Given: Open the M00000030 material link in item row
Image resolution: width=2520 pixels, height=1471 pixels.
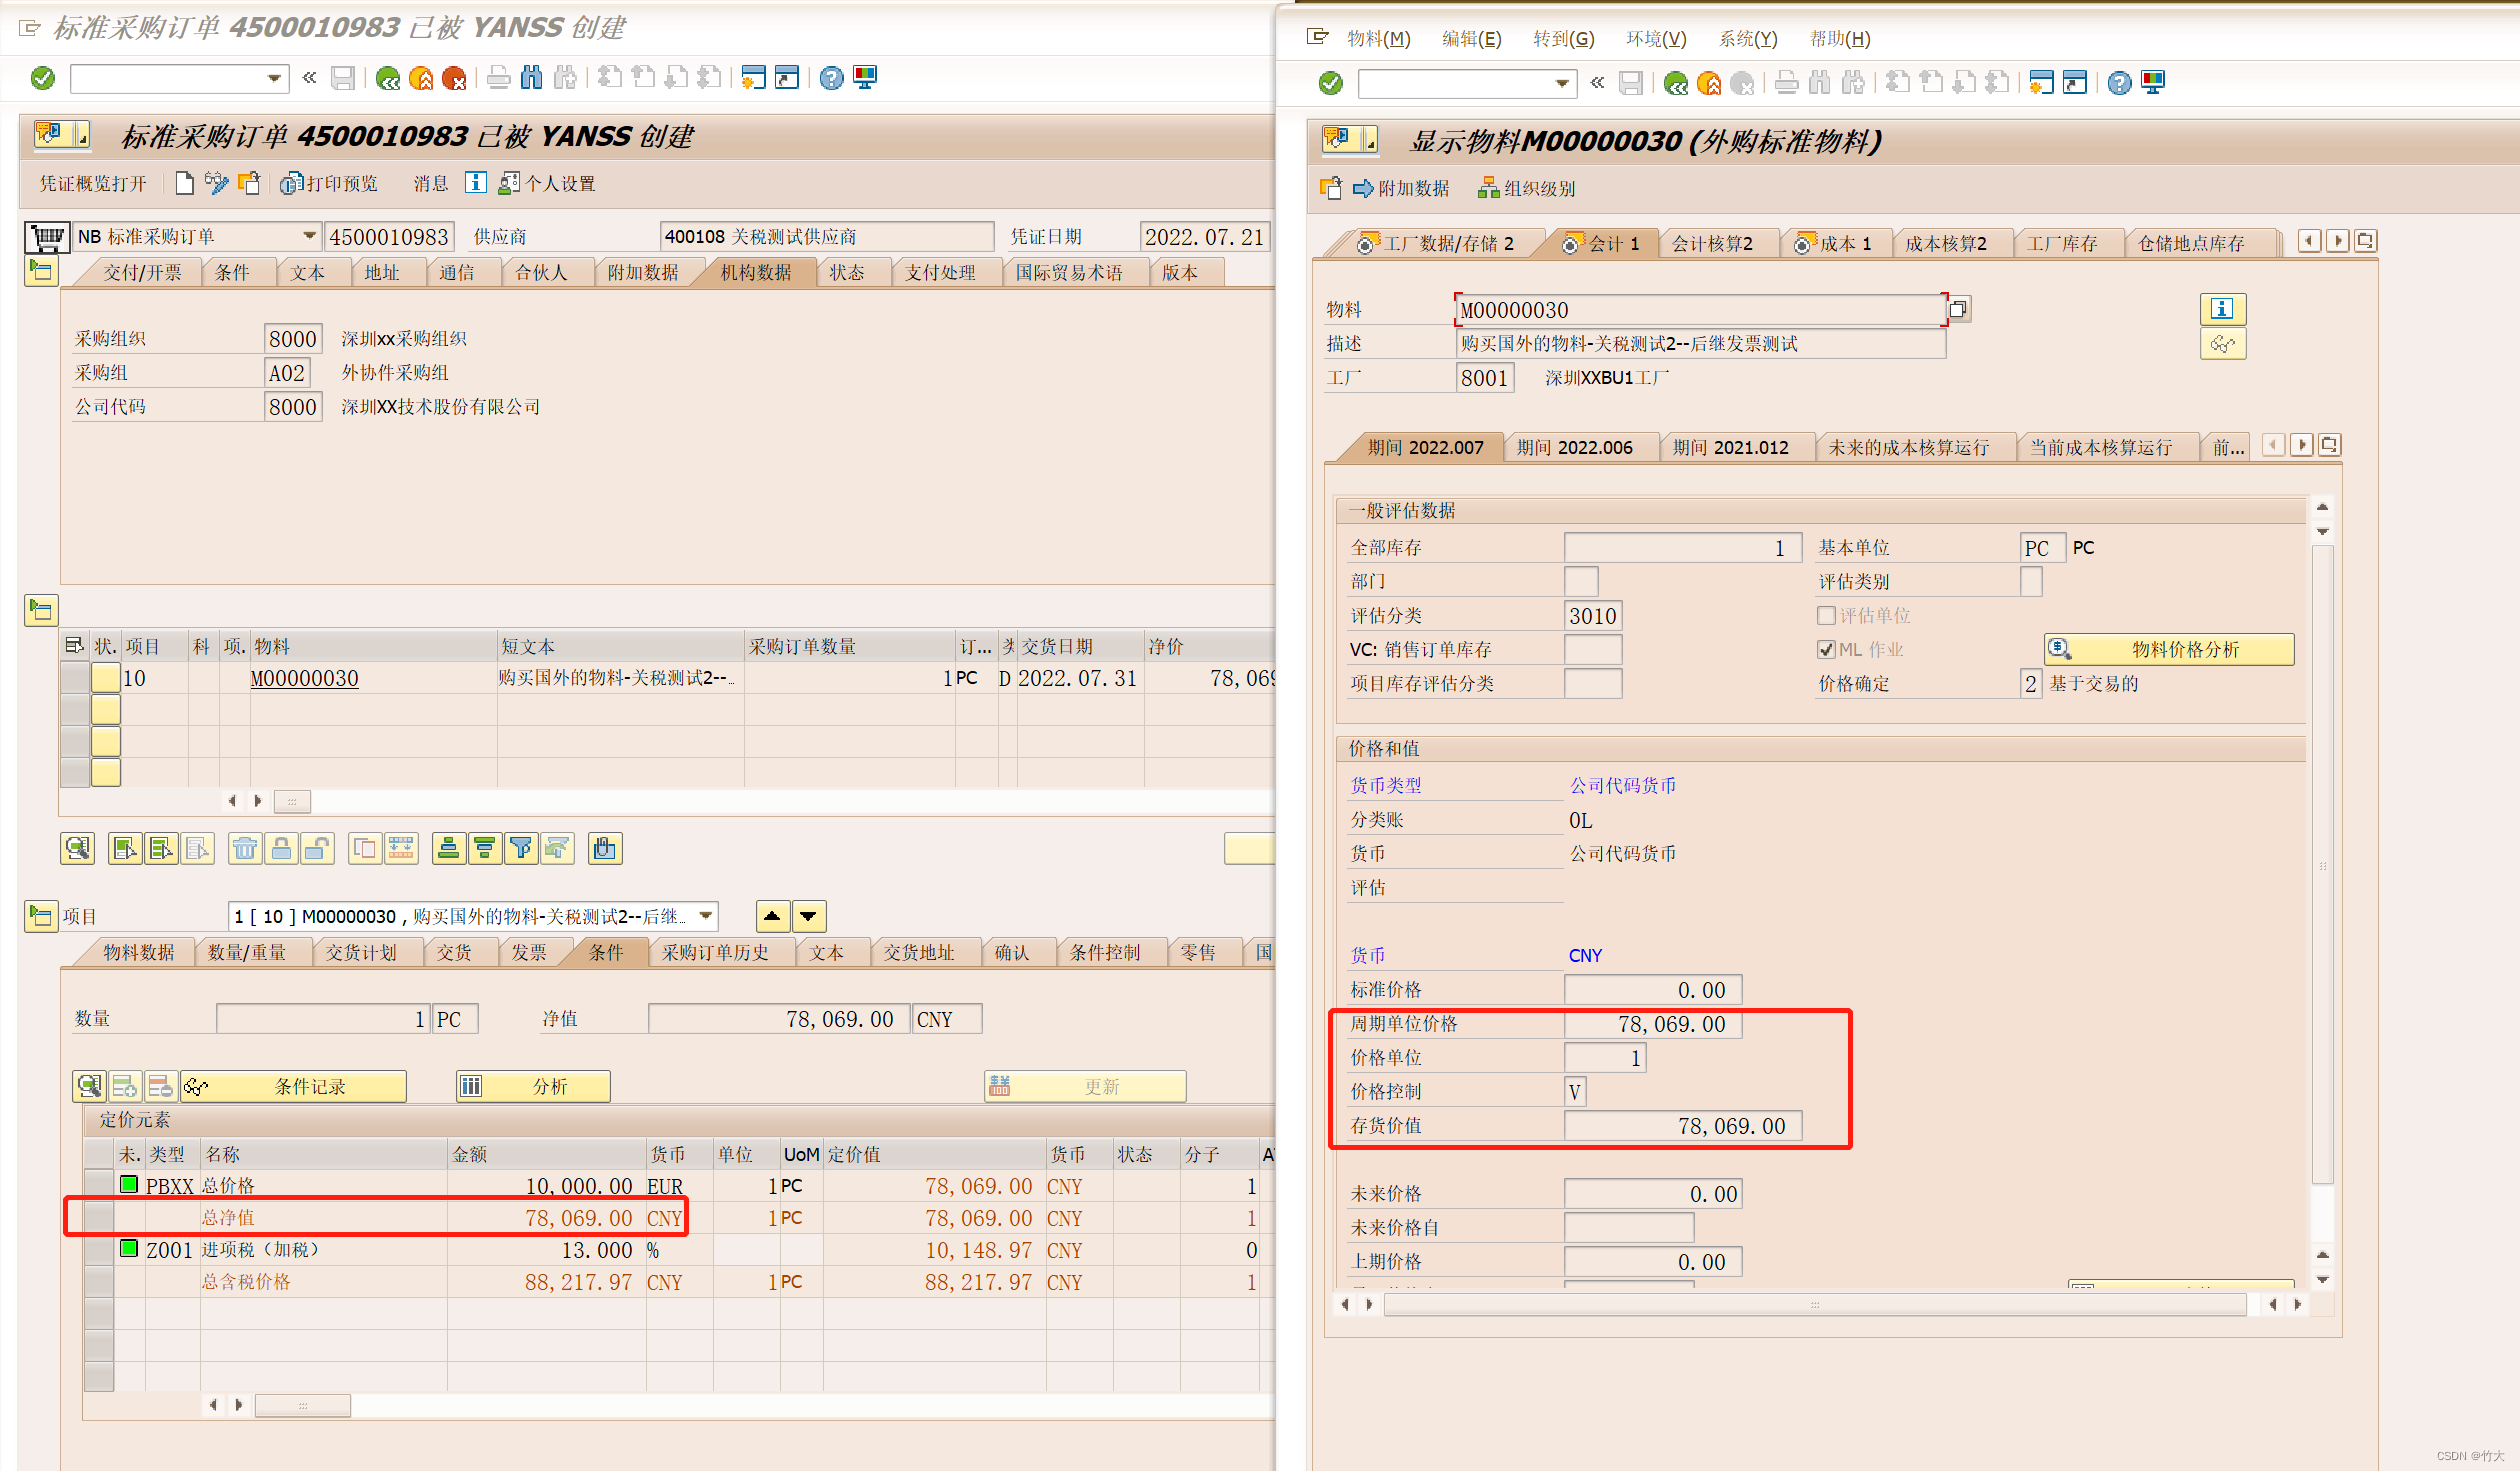Looking at the screenshot, I should tap(304, 678).
